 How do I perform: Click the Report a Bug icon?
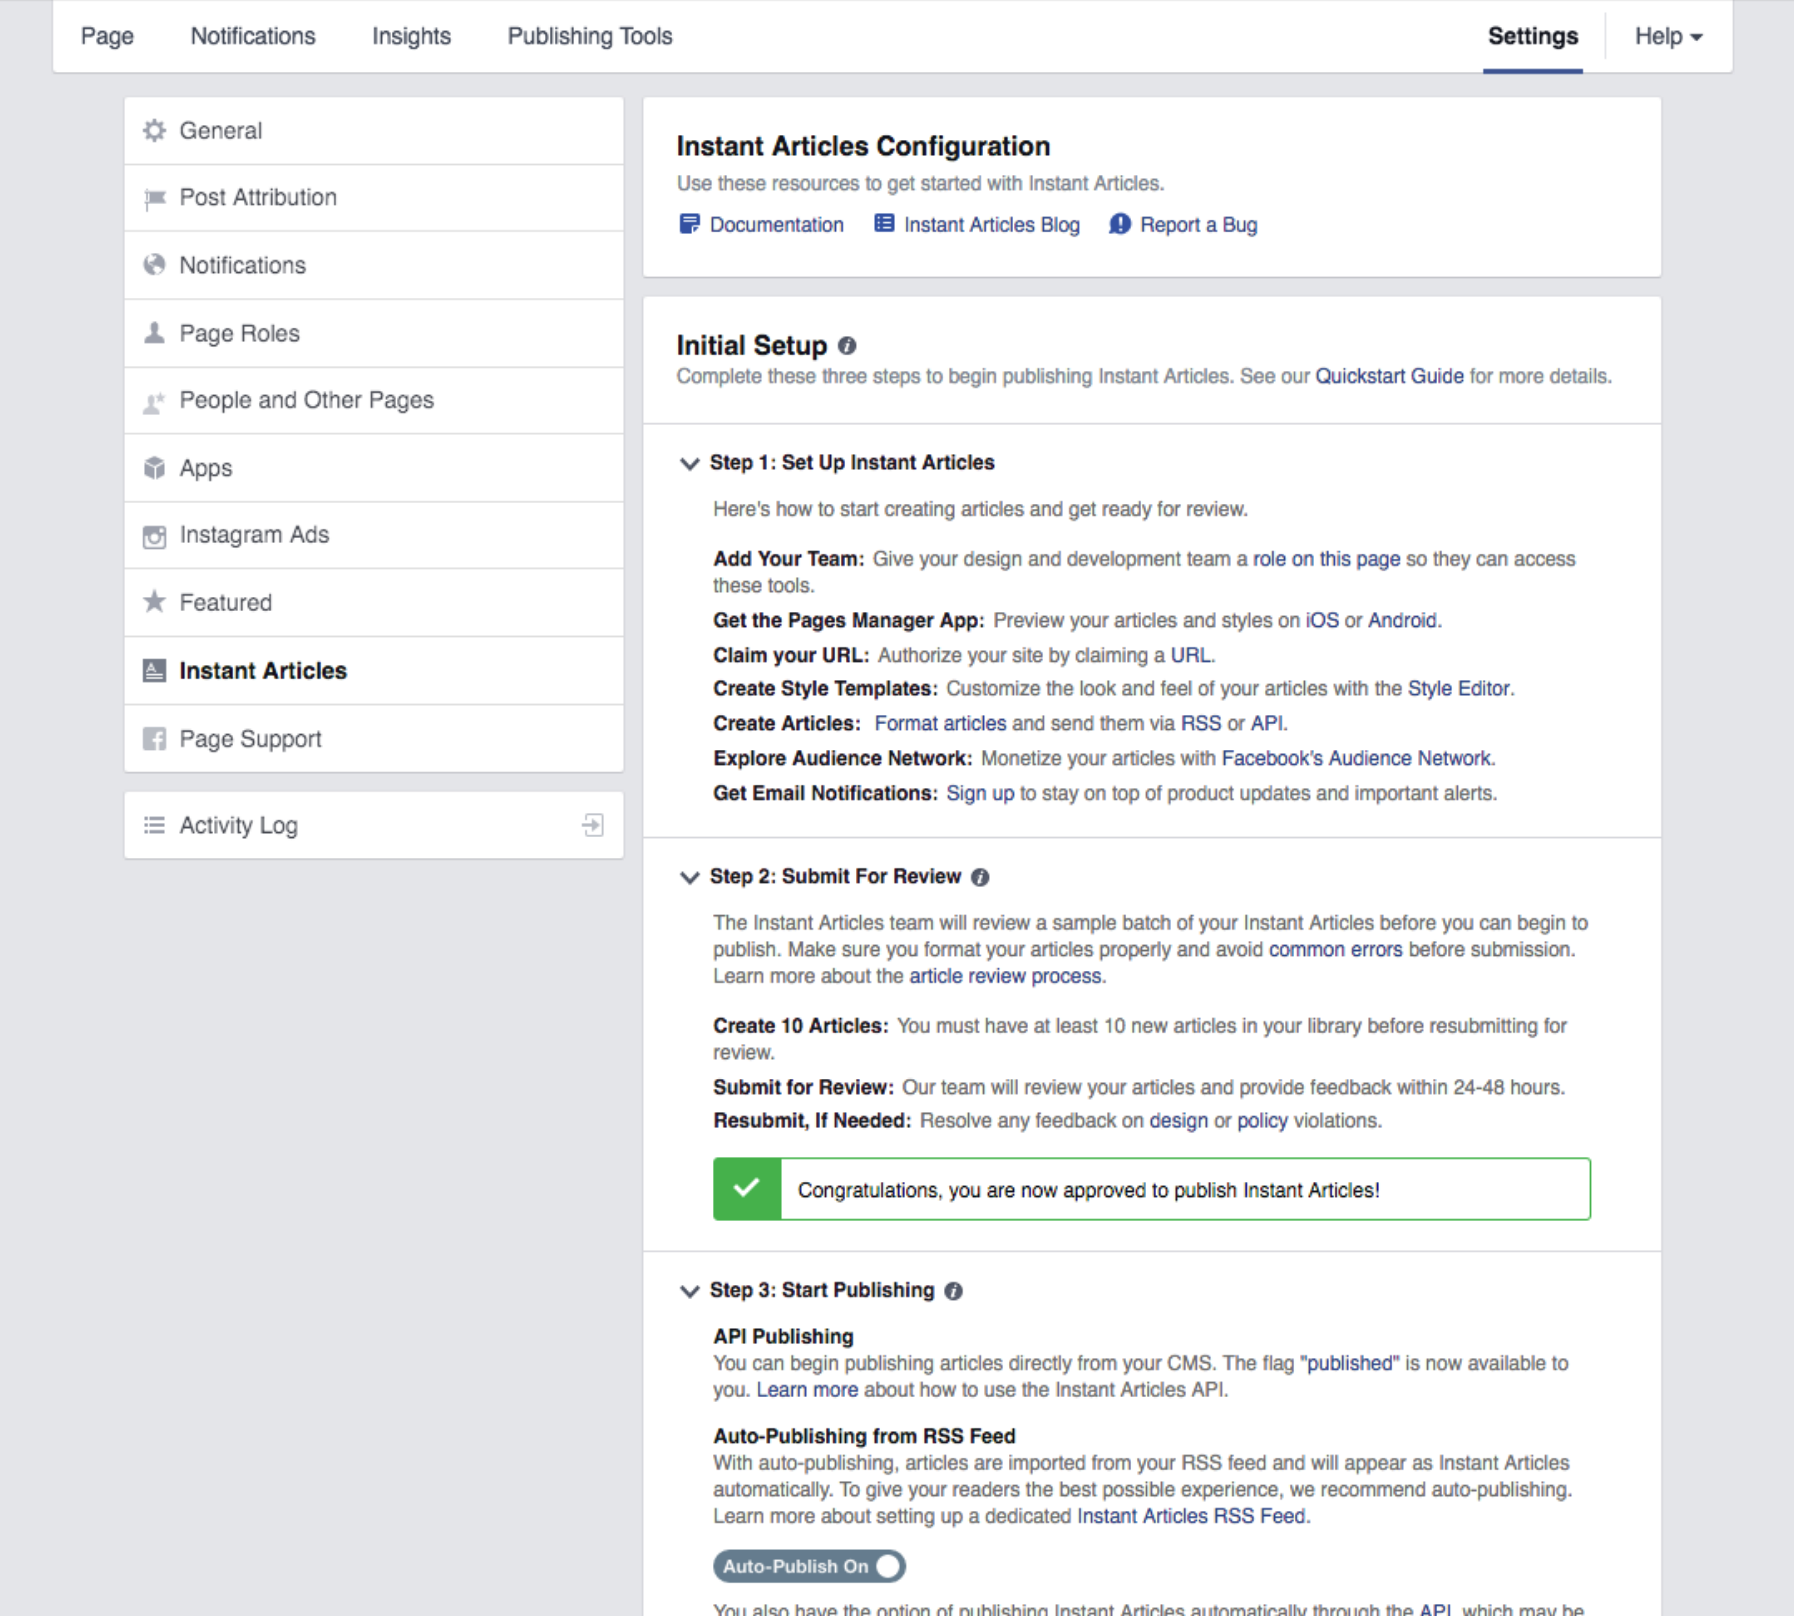tap(1120, 224)
